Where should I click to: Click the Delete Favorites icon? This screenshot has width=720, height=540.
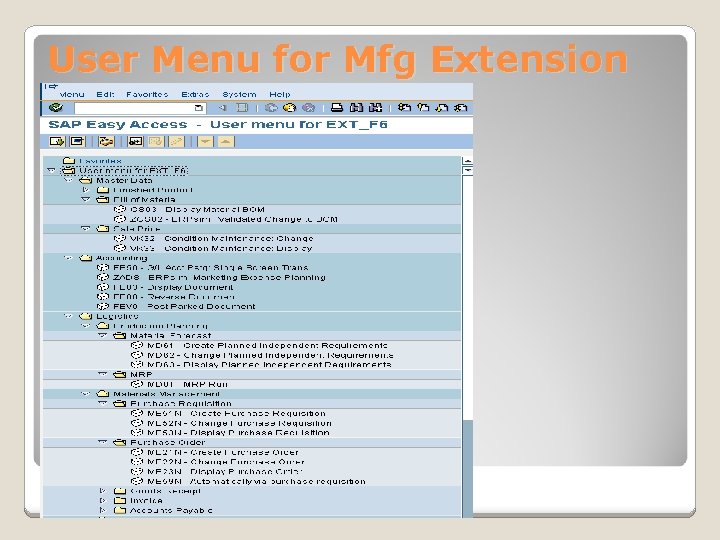(x=156, y=141)
